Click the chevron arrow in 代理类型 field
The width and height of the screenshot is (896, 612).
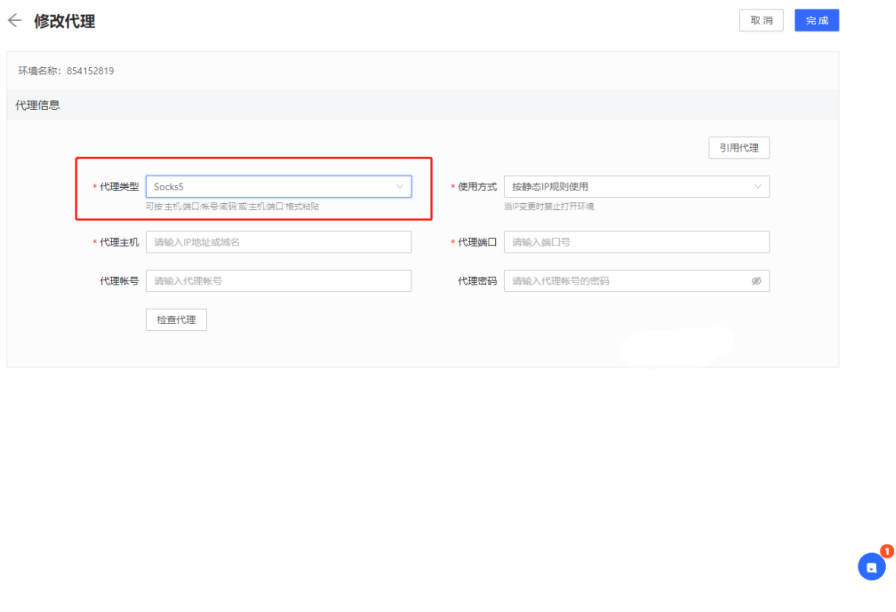tap(400, 186)
